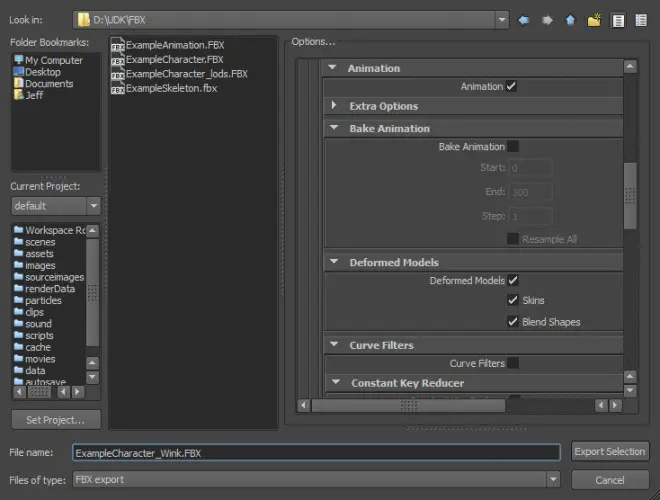
Task: Click project folder list vertical scrollbar thumb
Action: point(92,293)
